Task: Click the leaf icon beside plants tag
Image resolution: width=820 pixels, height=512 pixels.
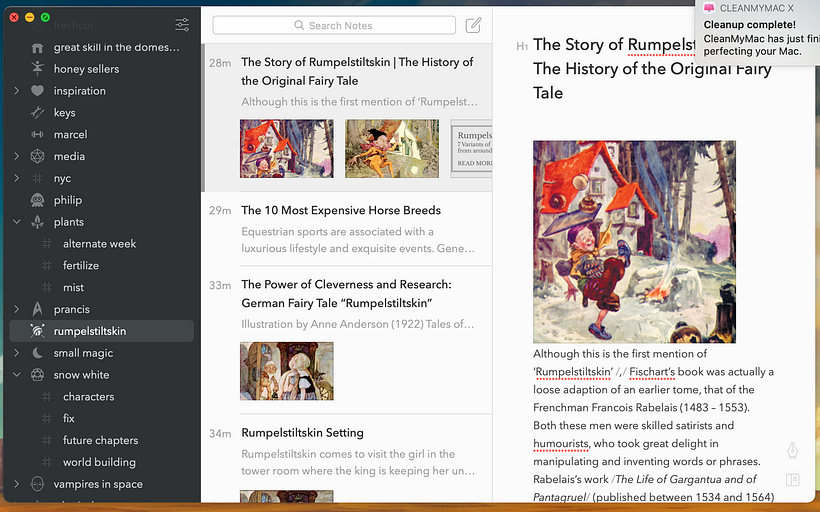Action: 37,222
